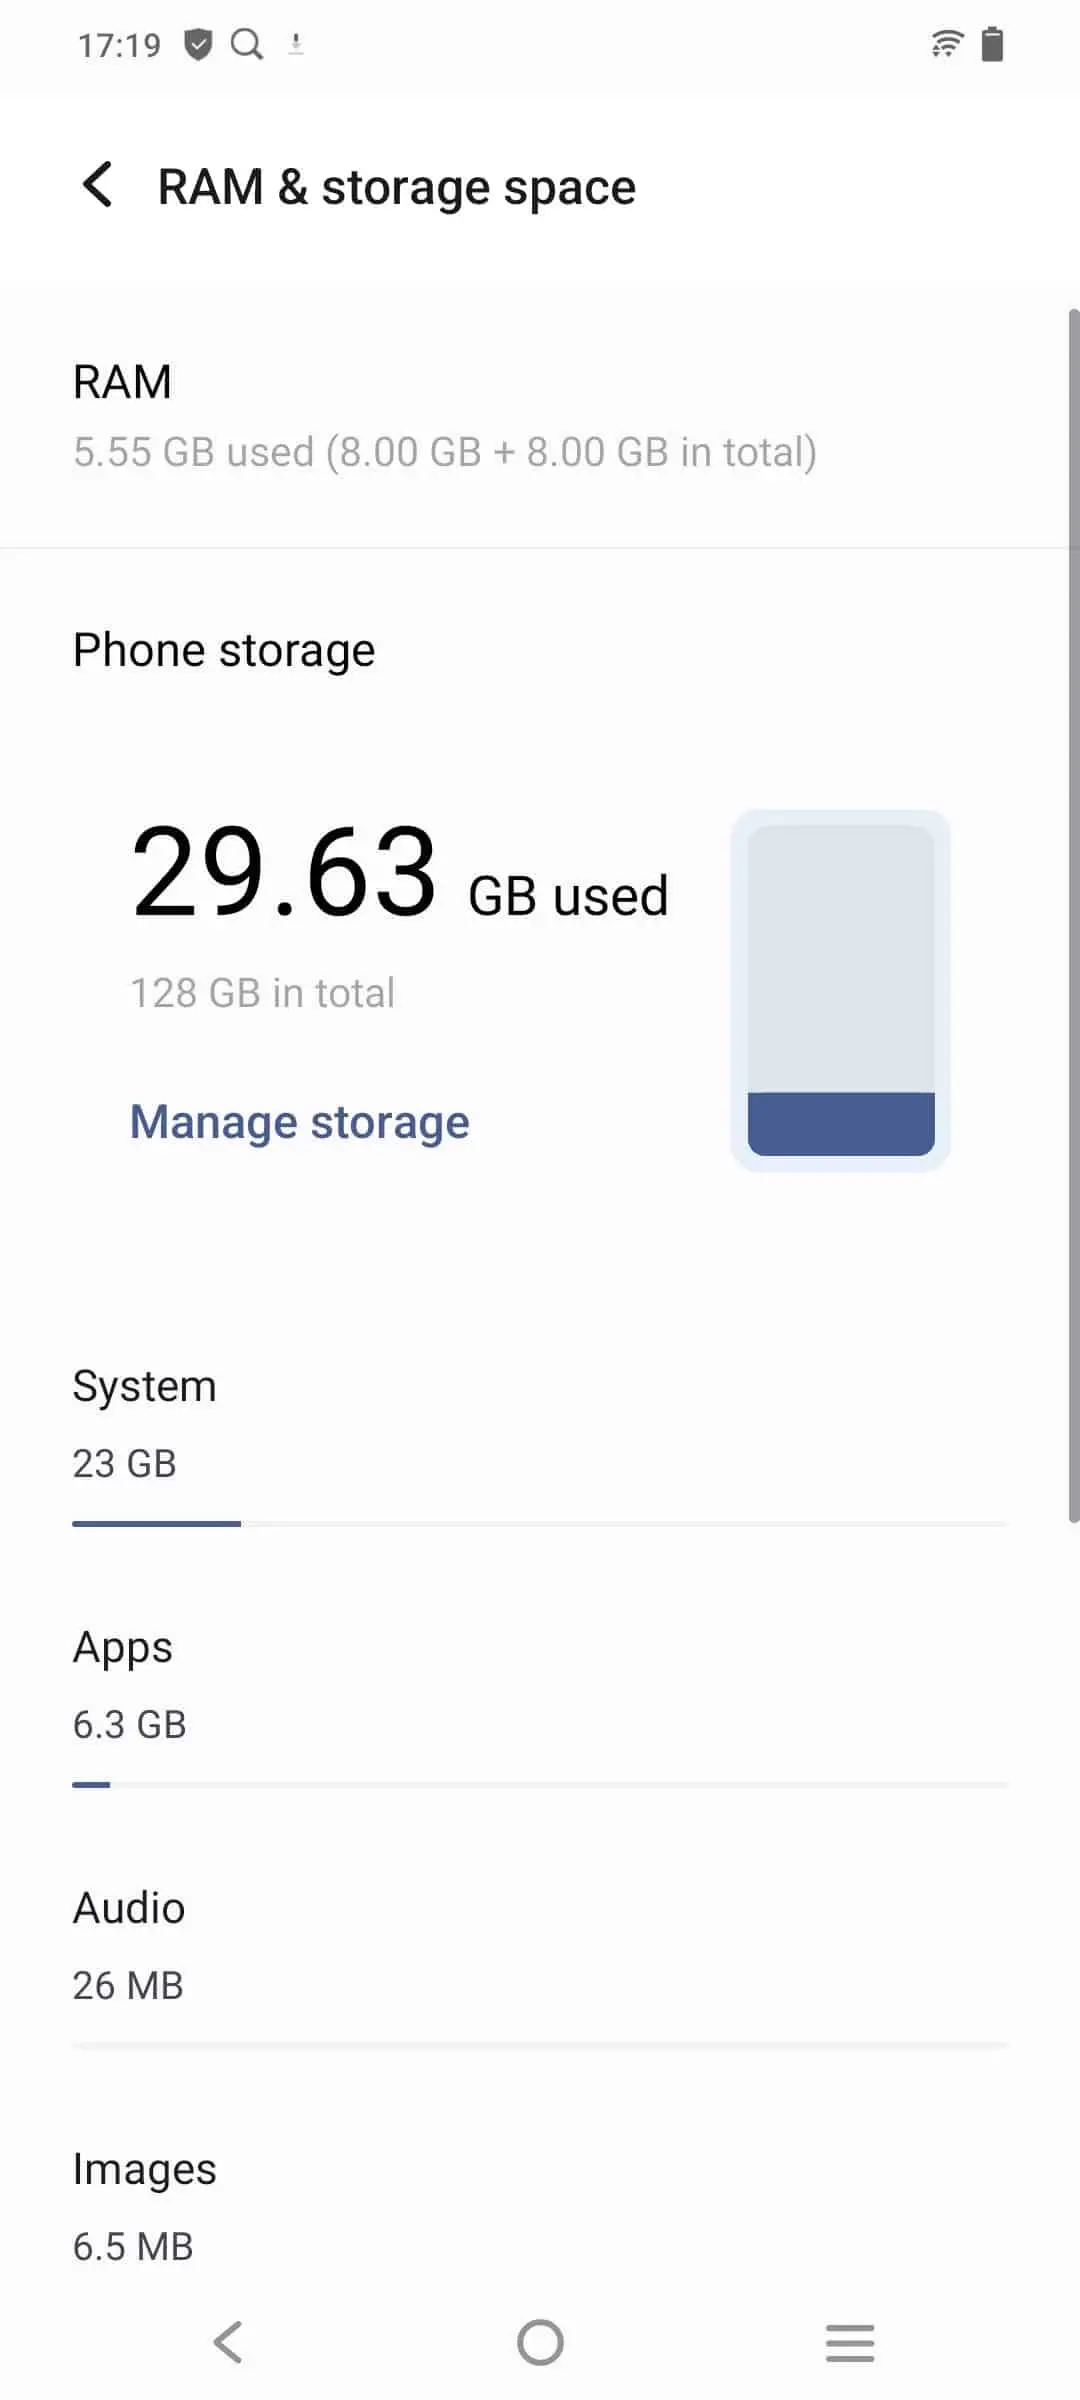Open the RAM usage entry
The width and height of the screenshot is (1080, 2400).
(444, 417)
